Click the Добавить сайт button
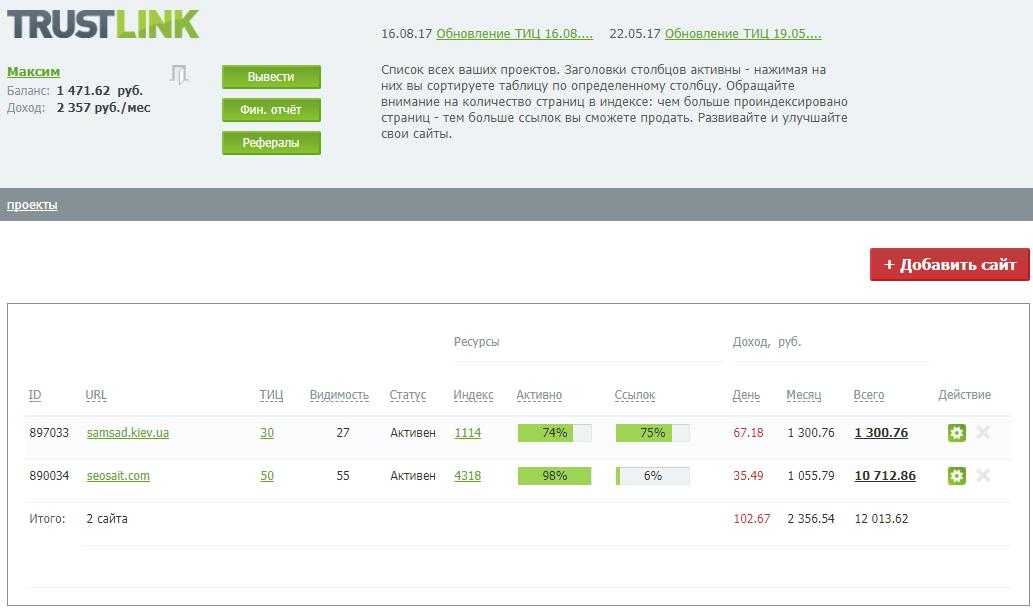The width and height of the screenshot is (1033, 610). 949,265
